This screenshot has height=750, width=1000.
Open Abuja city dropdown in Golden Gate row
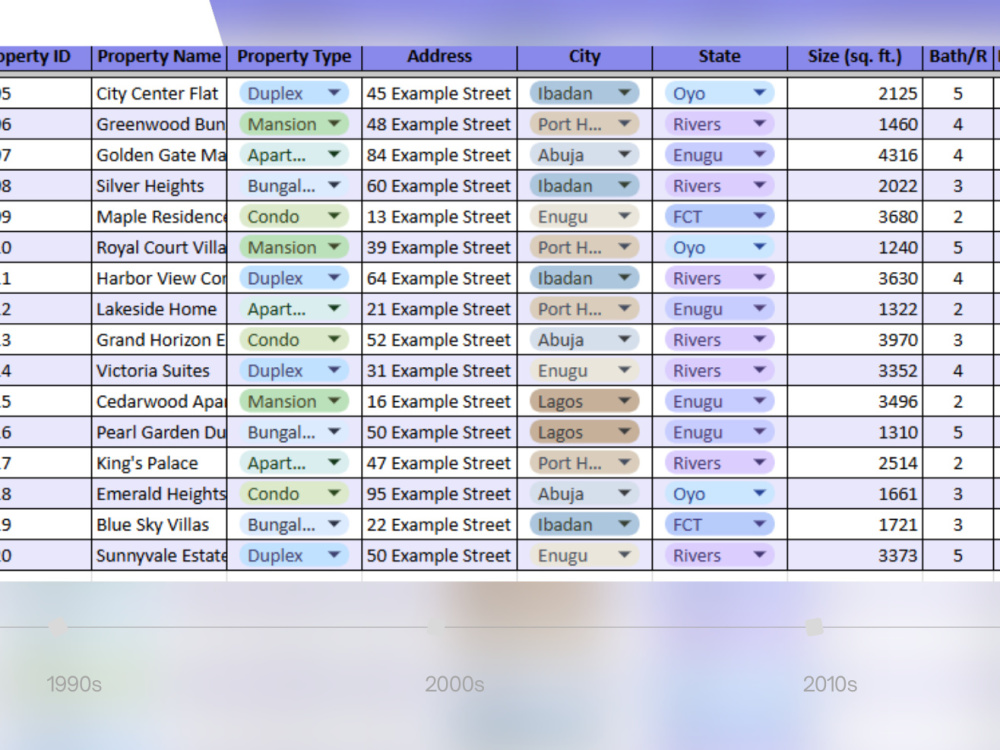tap(584, 155)
